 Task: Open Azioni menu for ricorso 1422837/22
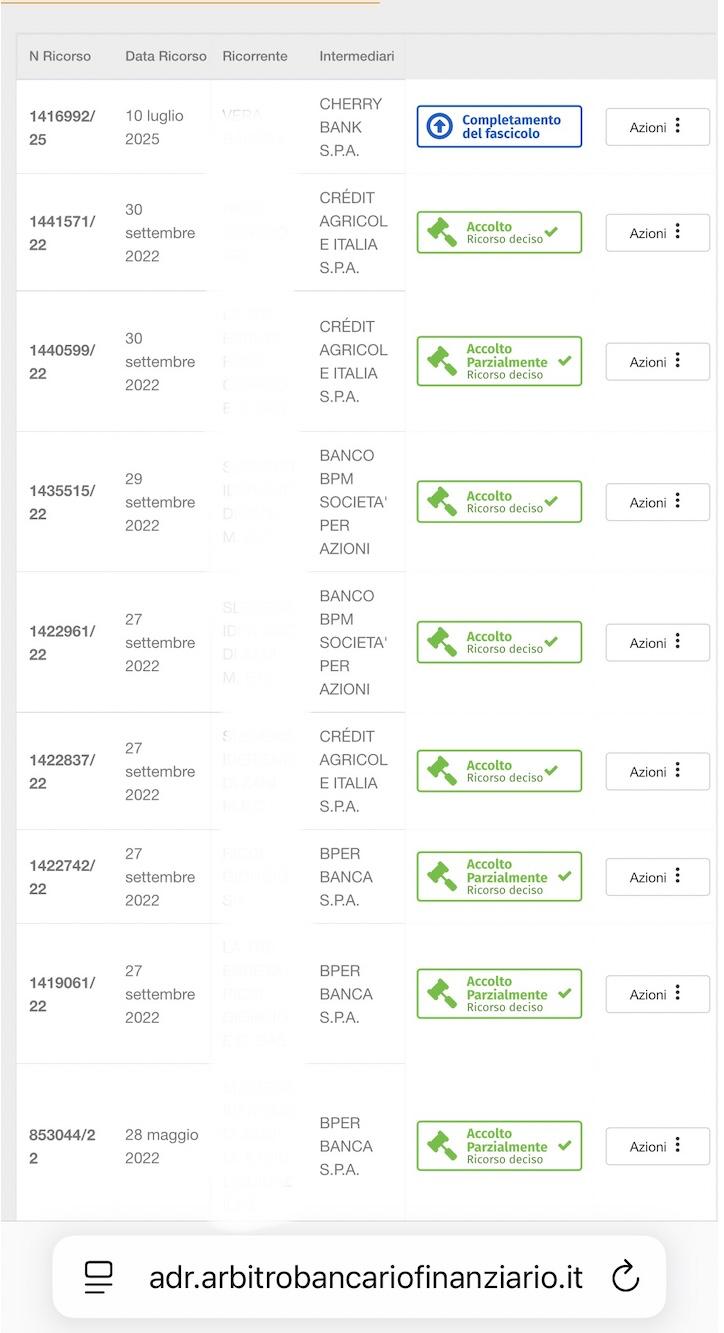click(657, 772)
